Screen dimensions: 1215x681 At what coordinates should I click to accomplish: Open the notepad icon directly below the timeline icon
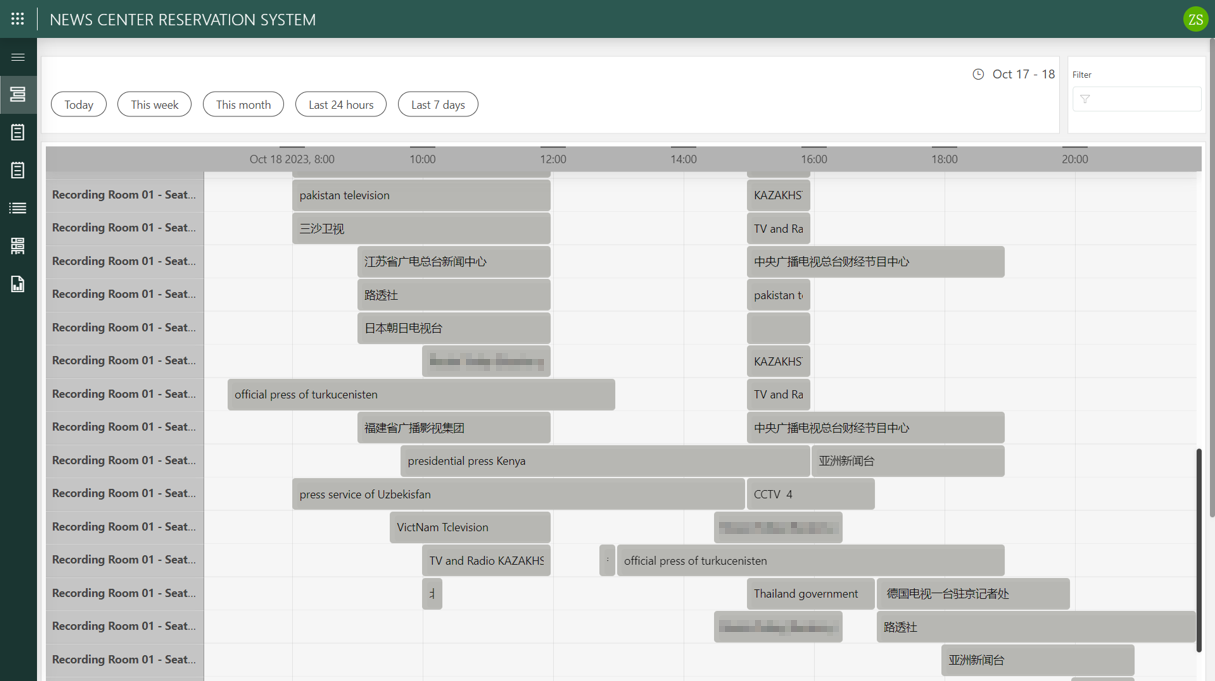click(x=18, y=132)
